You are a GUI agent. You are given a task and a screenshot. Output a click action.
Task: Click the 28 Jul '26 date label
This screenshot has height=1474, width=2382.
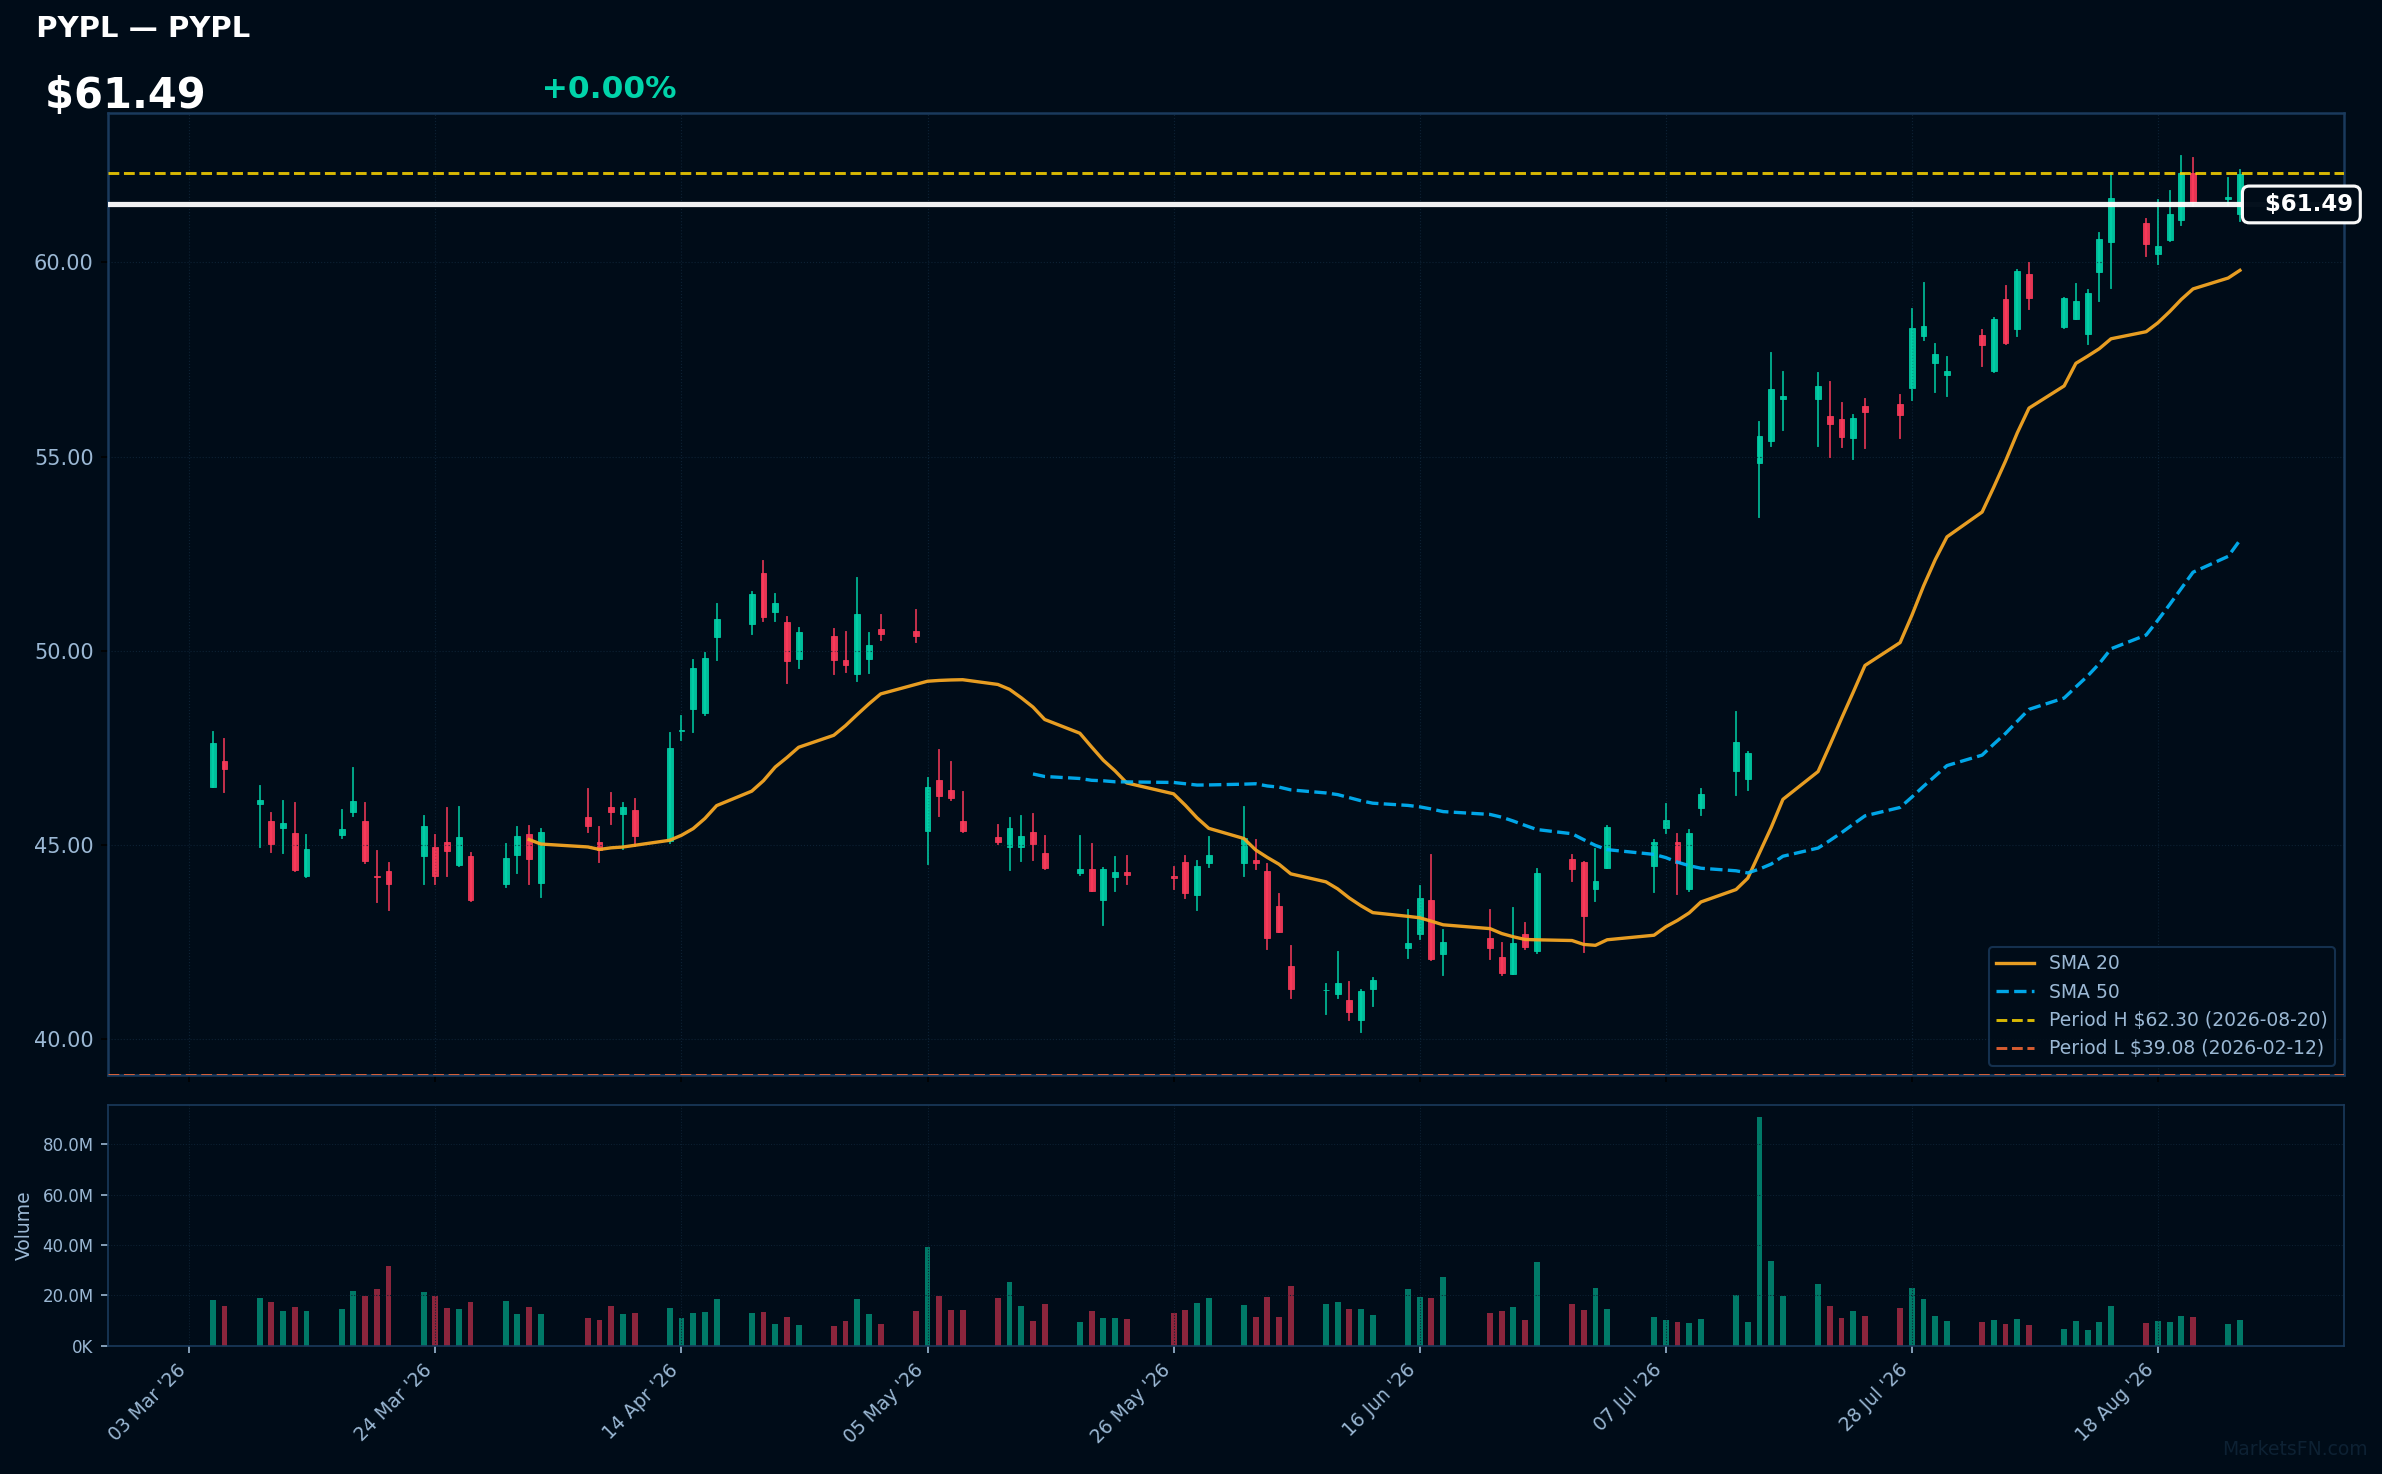tap(1873, 1397)
